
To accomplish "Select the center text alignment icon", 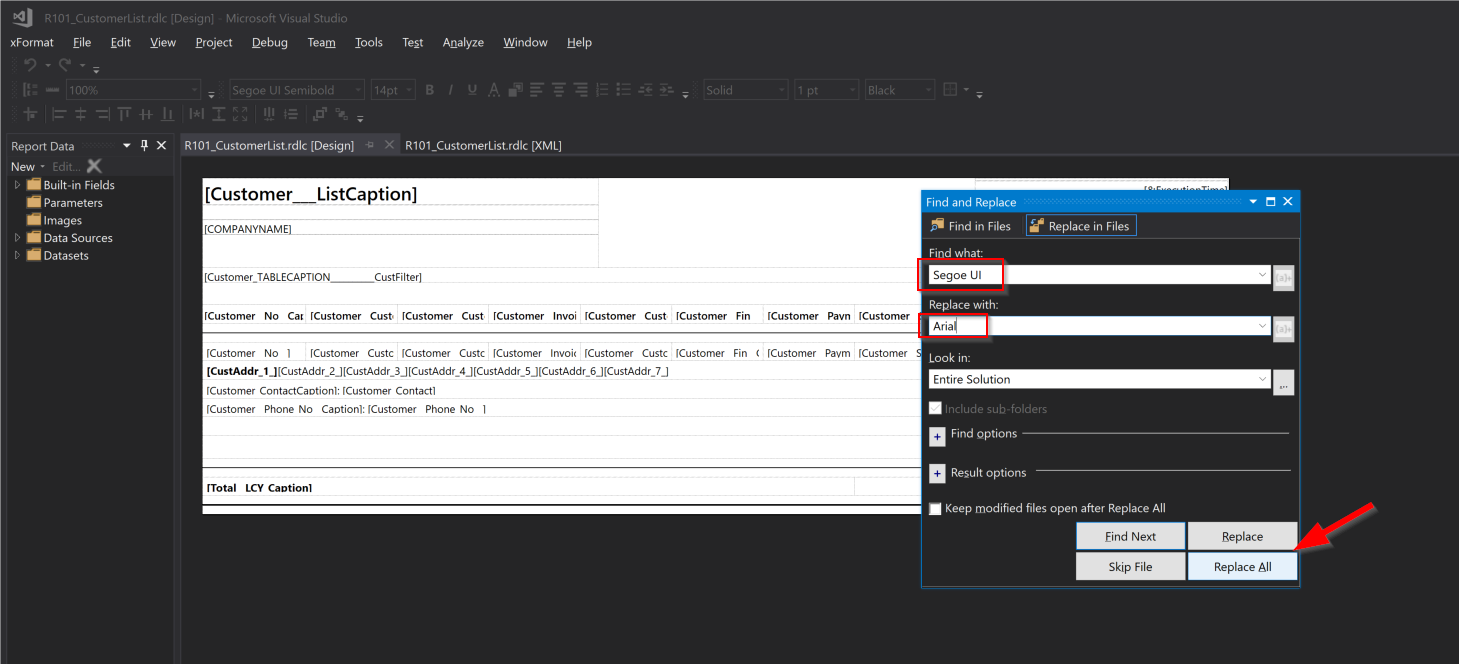I will tap(558, 89).
